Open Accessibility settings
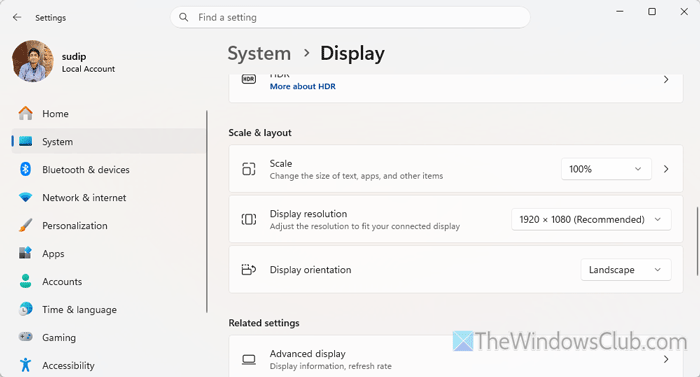 click(x=109, y=365)
